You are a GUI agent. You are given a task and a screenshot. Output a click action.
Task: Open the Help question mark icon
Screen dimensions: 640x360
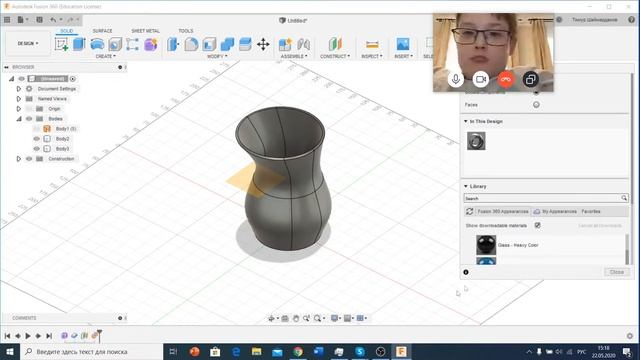click(631, 20)
